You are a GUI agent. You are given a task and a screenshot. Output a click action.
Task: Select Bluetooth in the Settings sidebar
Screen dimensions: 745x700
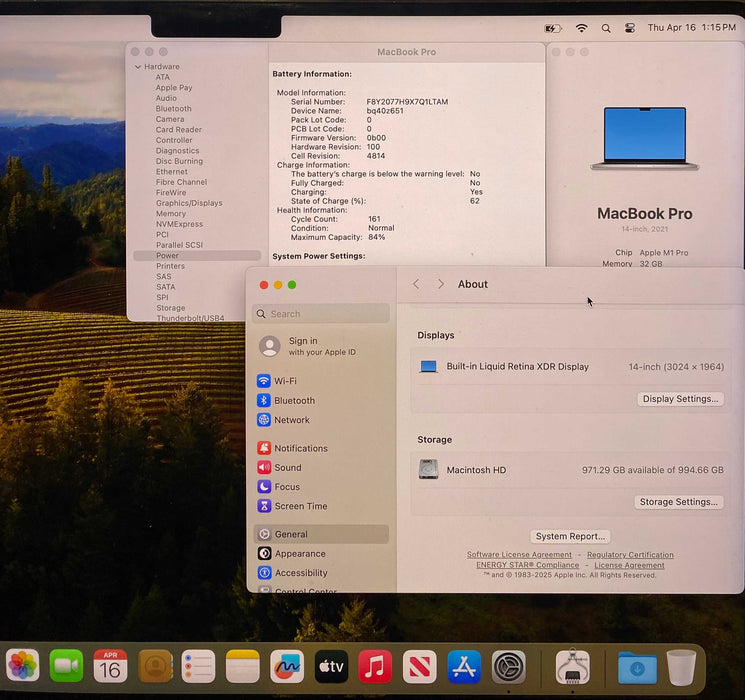click(x=321, y=400)
